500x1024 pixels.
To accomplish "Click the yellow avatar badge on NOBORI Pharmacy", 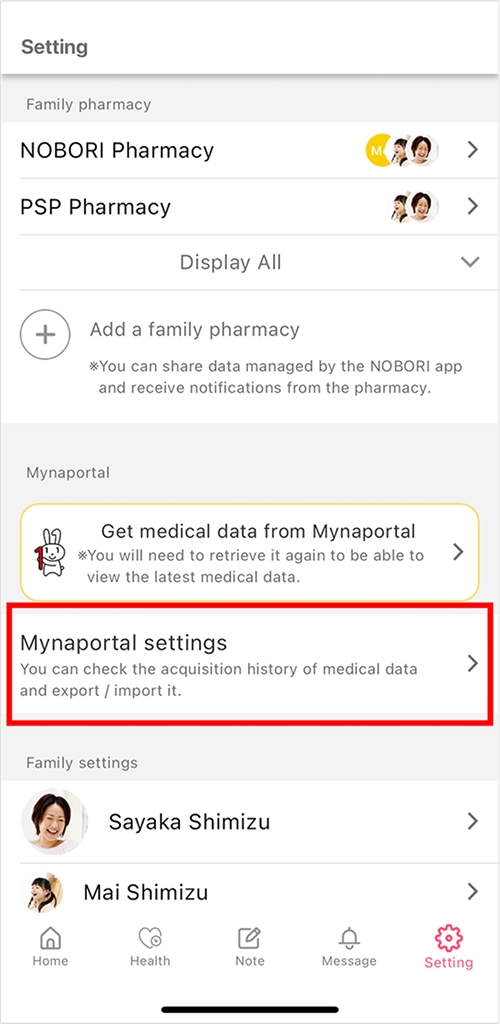I will tap(377, 150).
